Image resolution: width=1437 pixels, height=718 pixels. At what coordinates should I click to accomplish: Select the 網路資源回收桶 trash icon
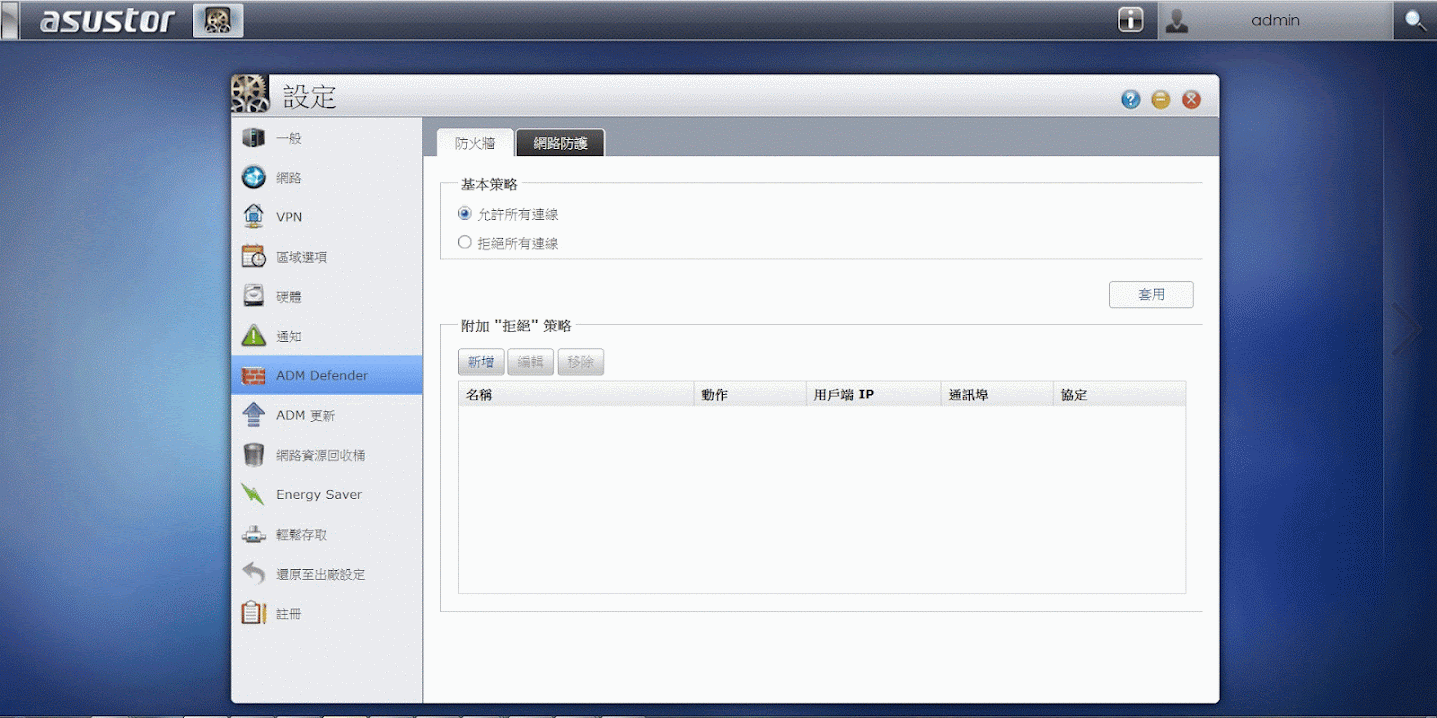[x=254, y=455]
